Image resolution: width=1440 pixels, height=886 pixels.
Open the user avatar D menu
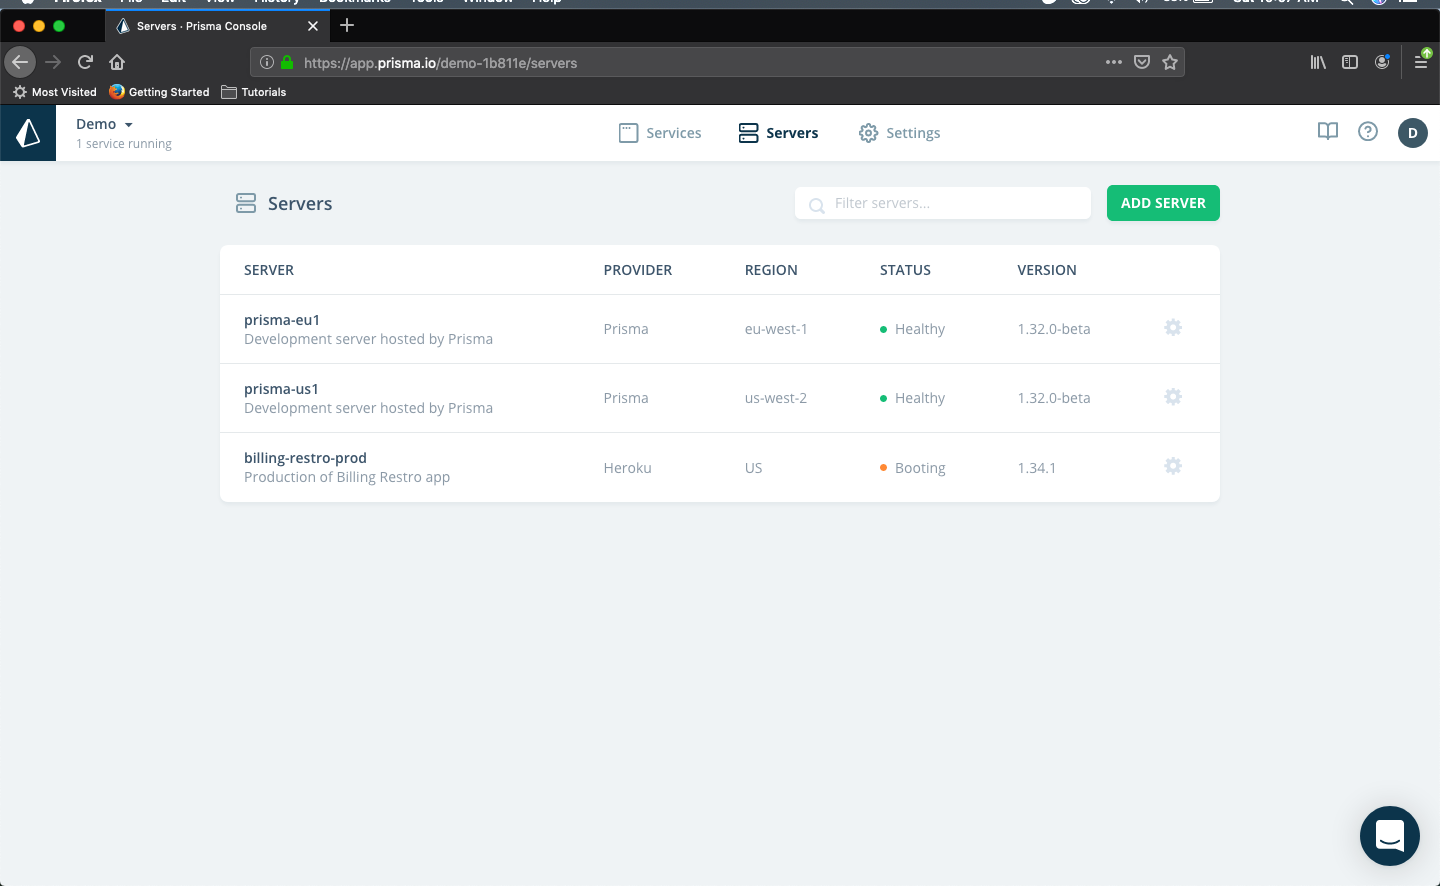1413,133
